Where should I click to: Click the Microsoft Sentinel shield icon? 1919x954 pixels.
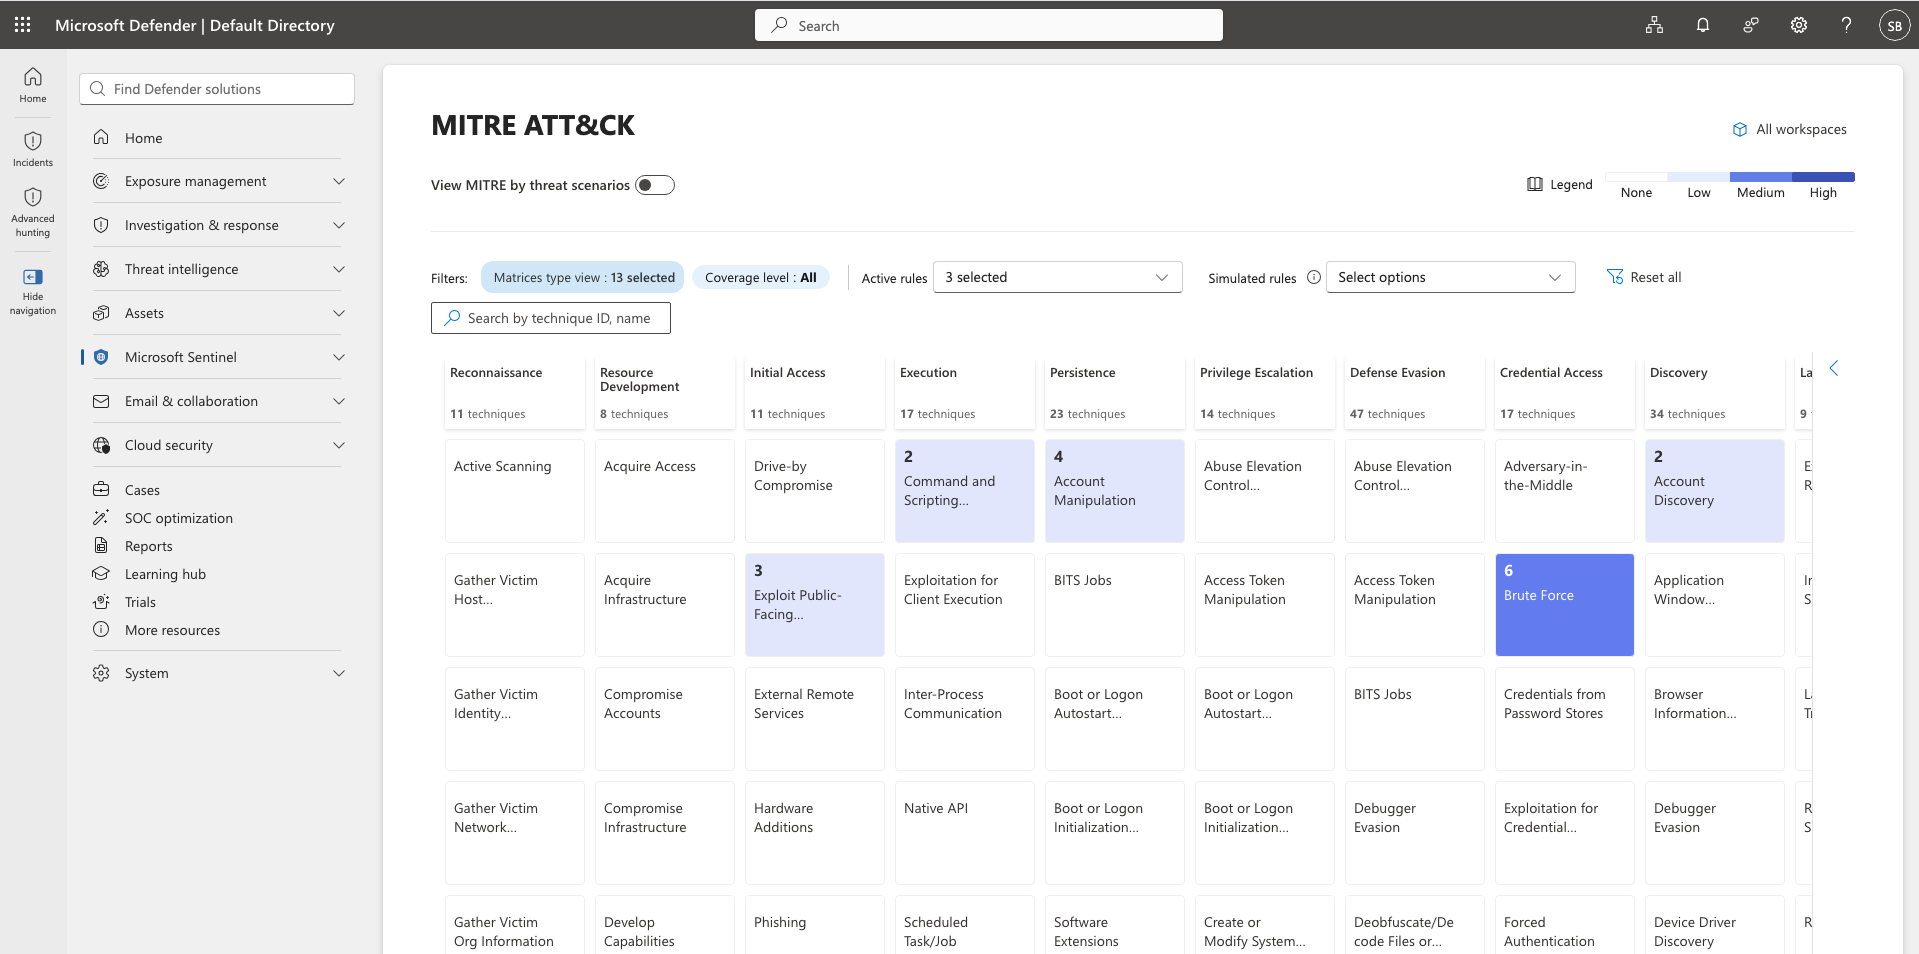coord(101,357)
